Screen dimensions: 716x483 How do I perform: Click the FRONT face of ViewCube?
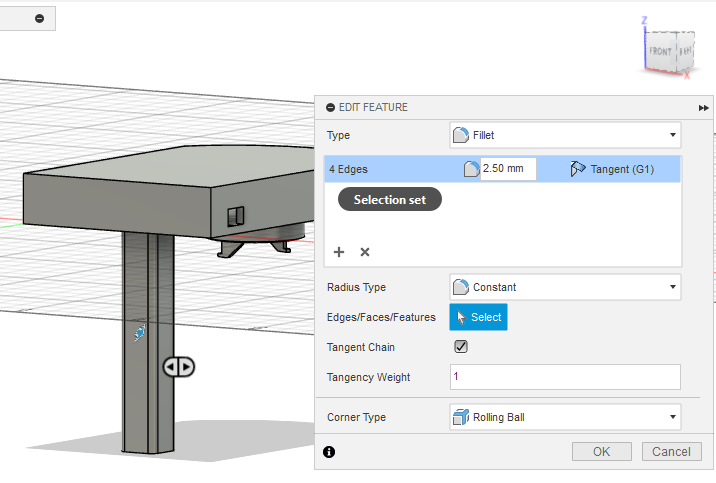click(x=660, y=52)
